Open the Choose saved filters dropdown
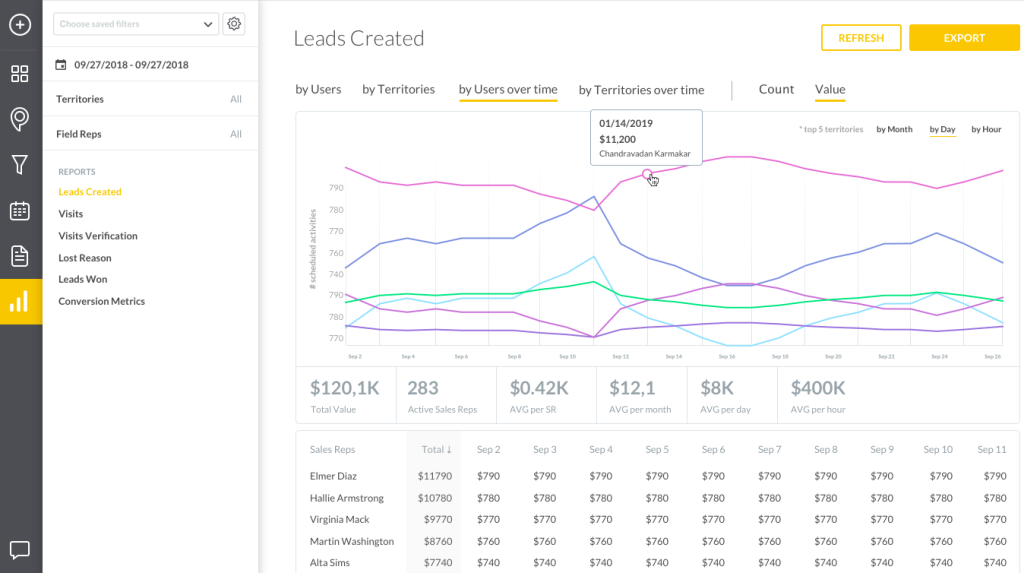 pyautogui.click(x=136, y=24)
